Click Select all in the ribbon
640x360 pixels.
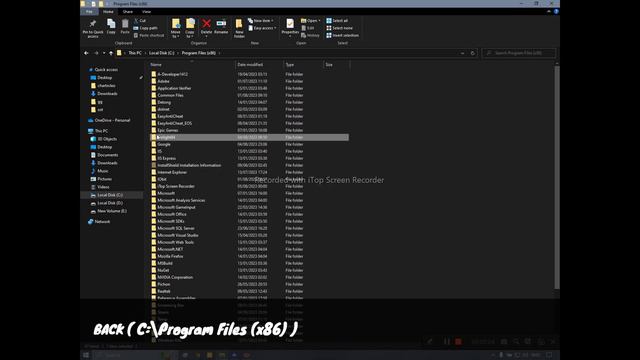(x=337, y=20)
